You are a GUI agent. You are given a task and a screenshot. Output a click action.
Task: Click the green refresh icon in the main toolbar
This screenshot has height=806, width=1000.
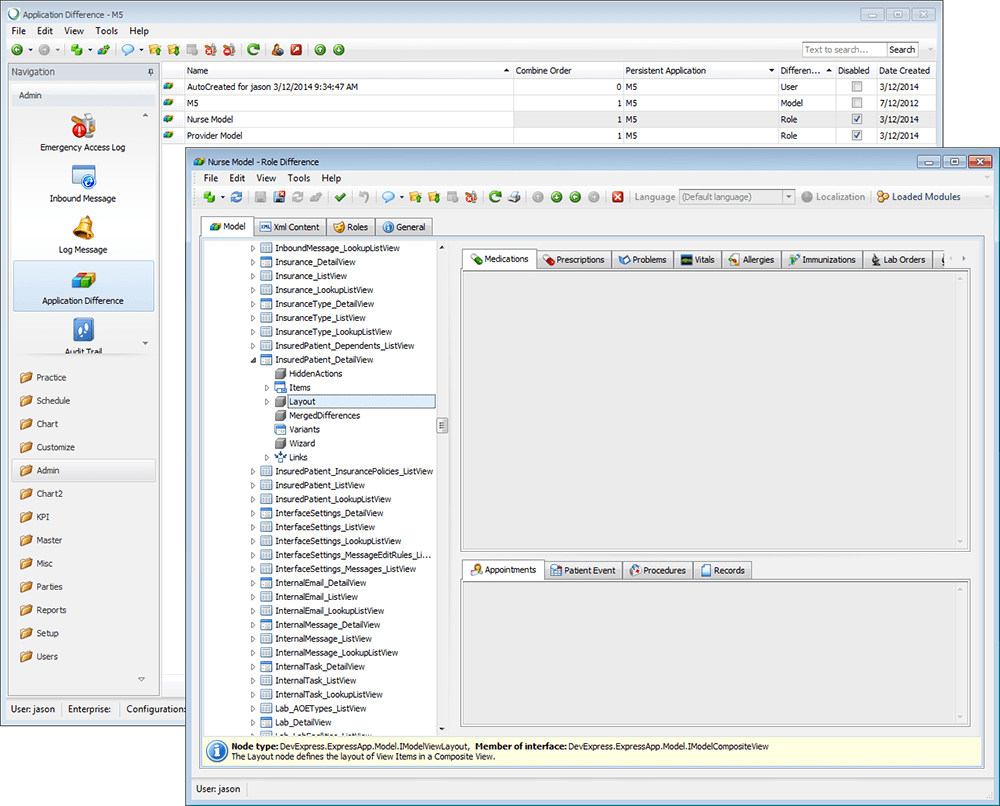tap(254, 49)
